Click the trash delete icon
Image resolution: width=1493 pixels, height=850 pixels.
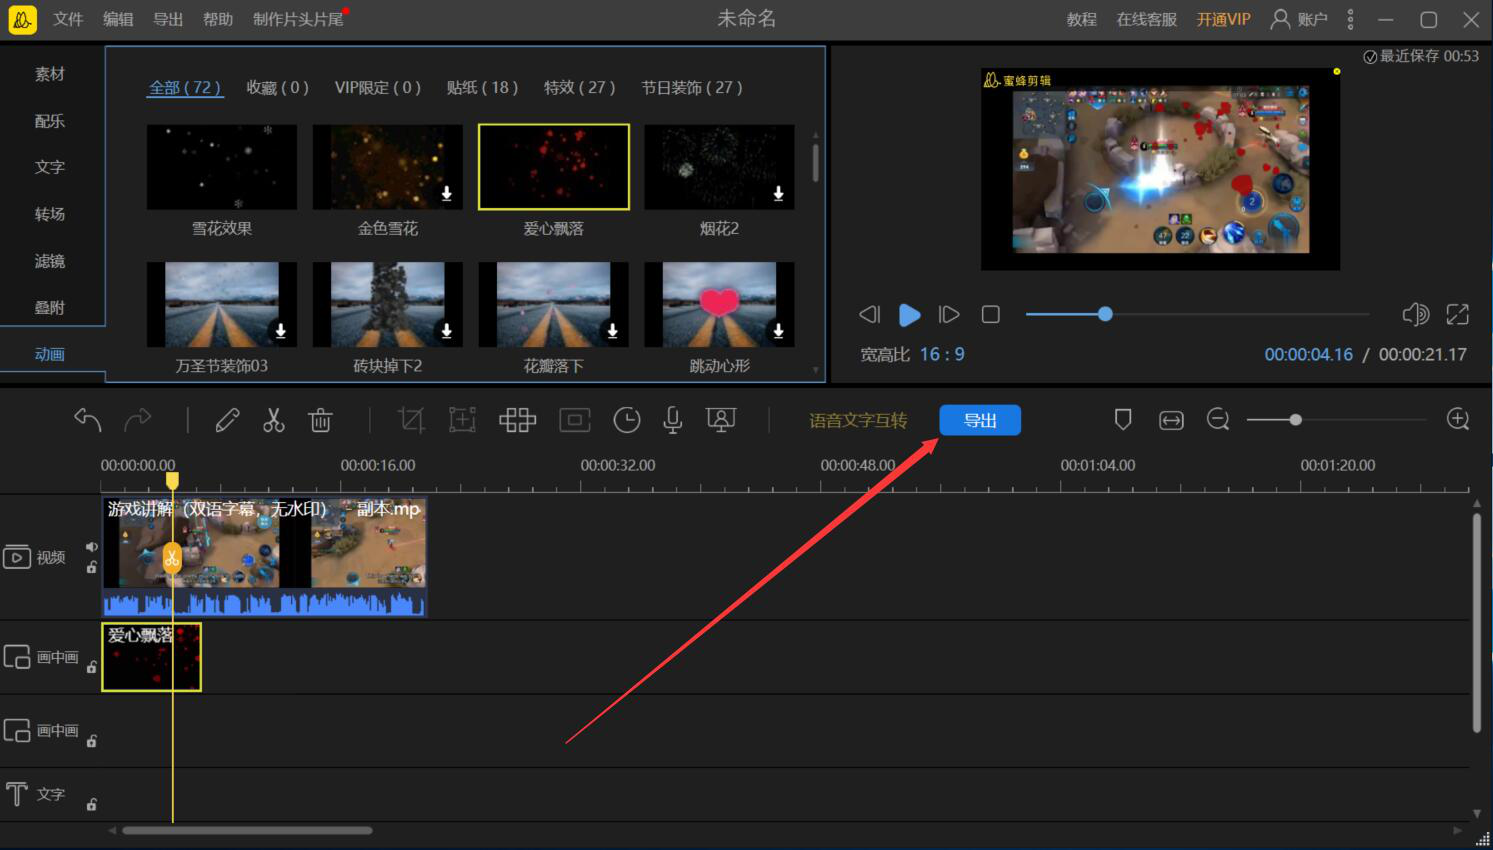tap(320, 420)
